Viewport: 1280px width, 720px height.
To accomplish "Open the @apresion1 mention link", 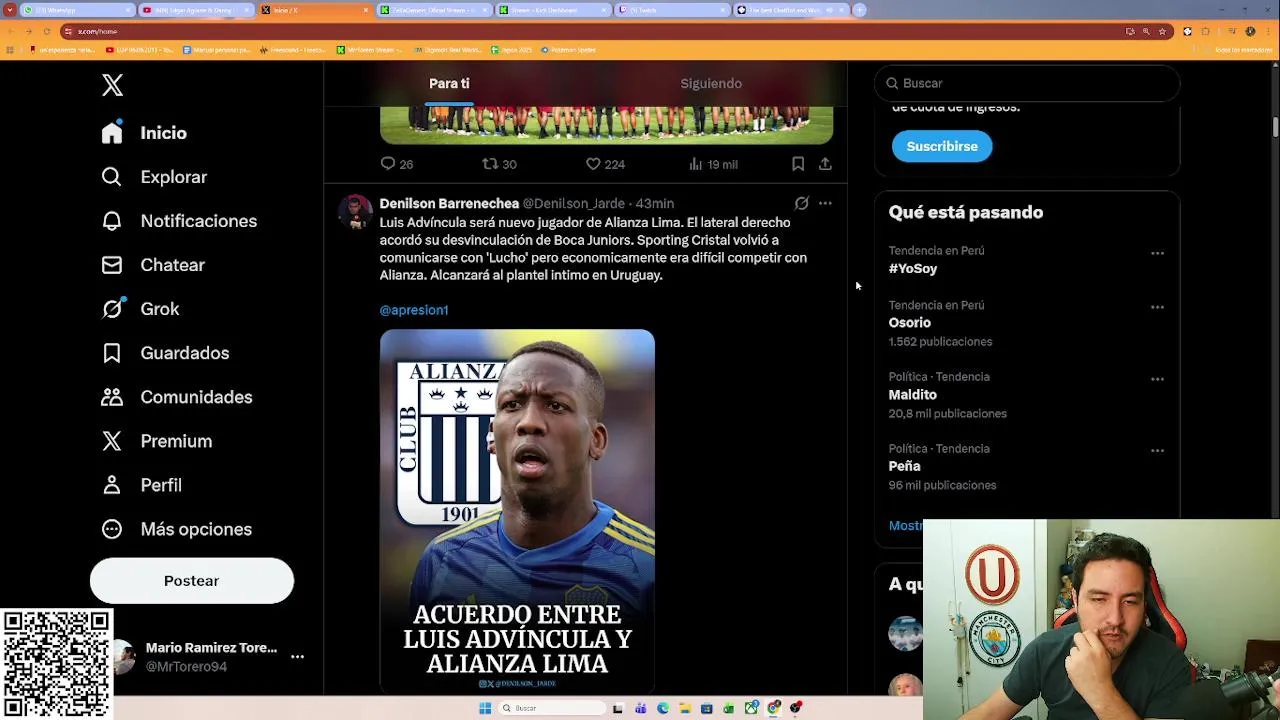I will [414, 310].
